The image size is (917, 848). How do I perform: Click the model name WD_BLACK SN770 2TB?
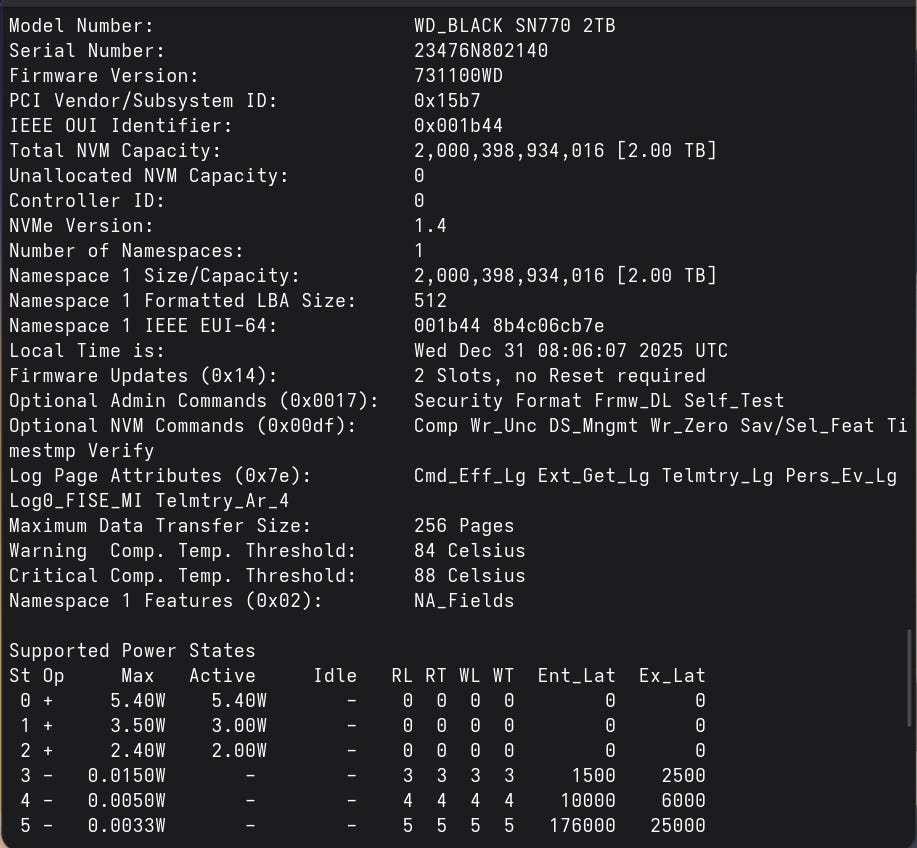tap(514, 26)
